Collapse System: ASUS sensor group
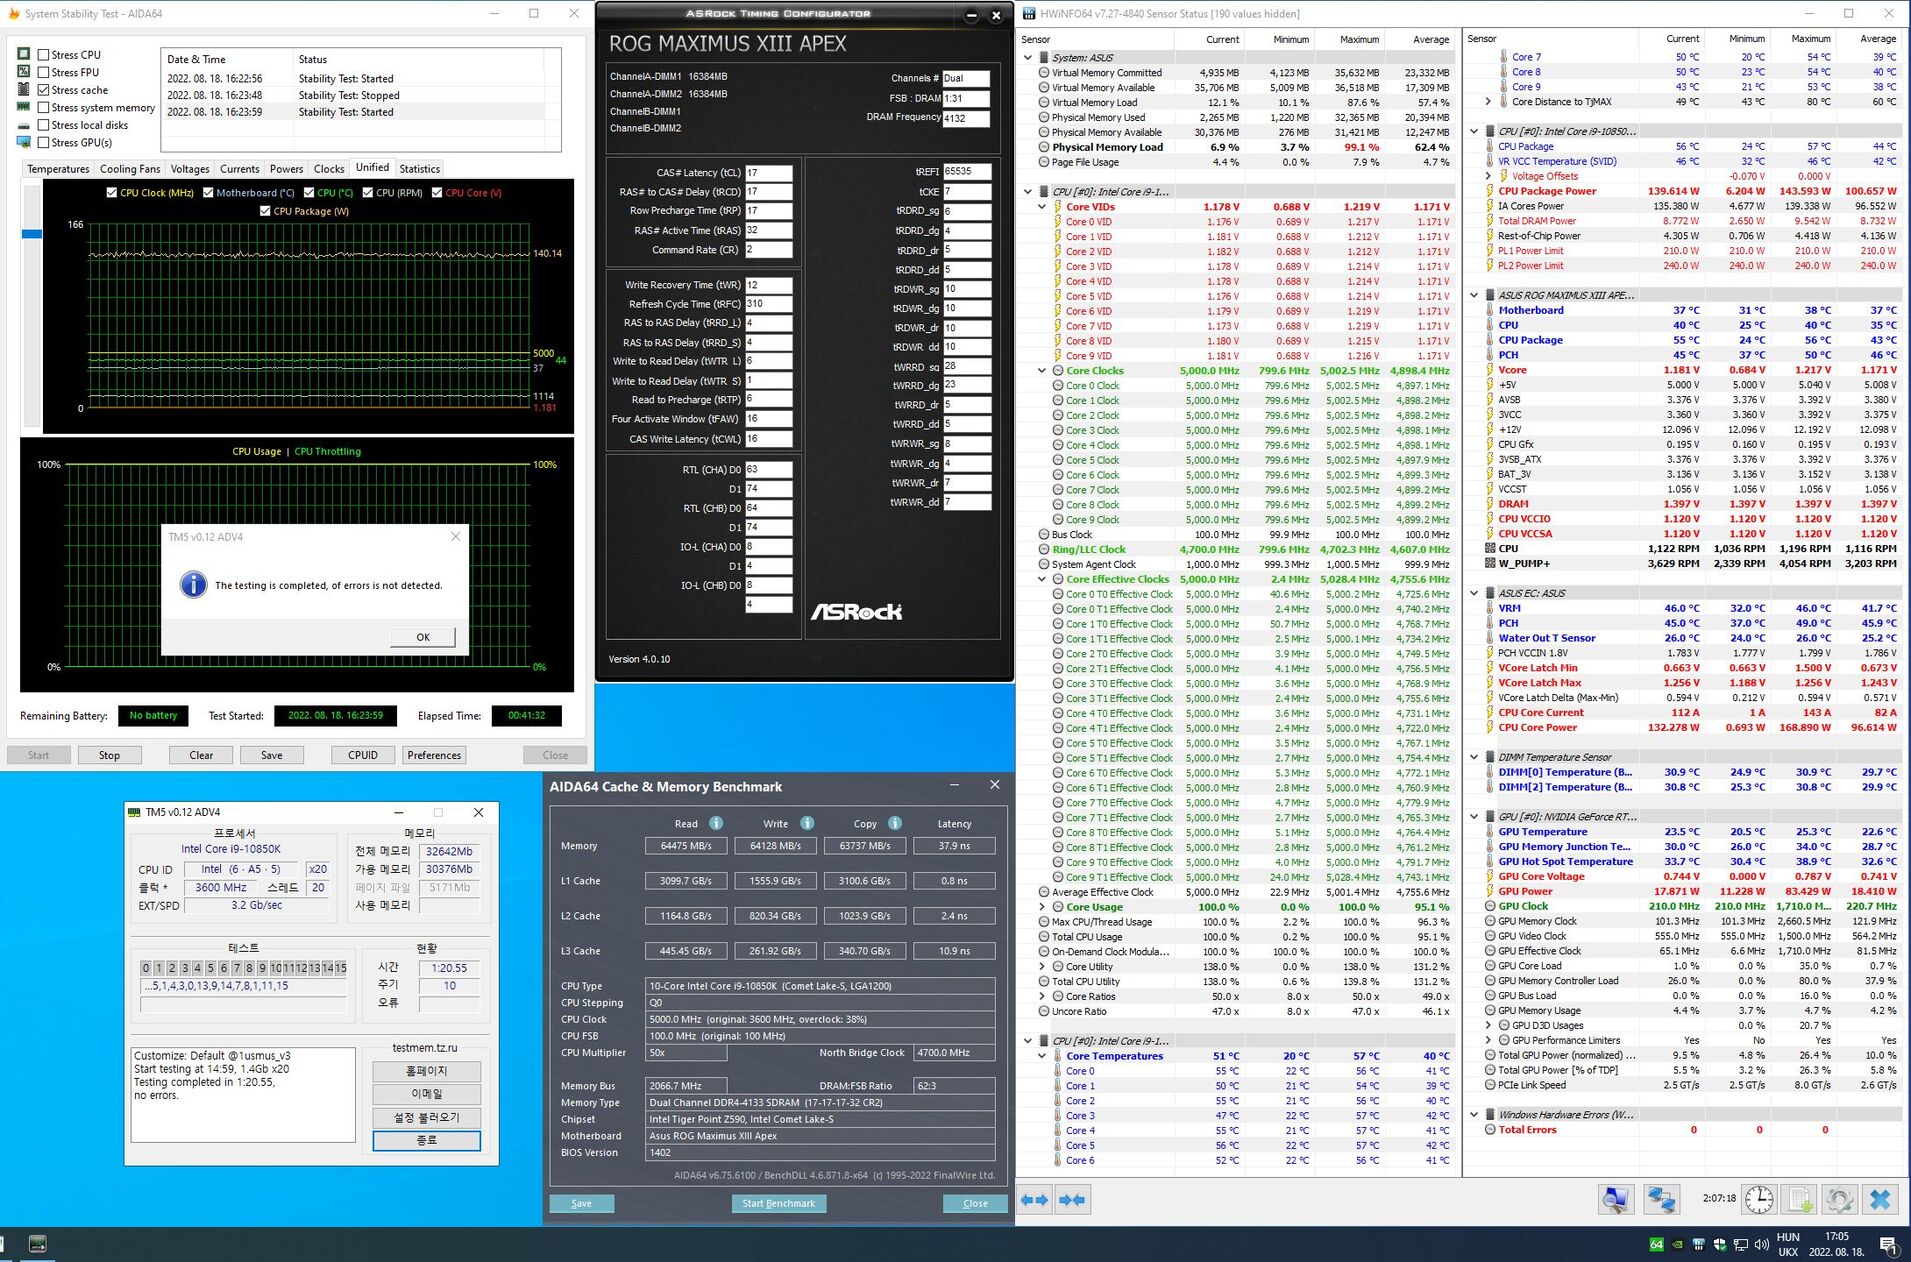1911x1262 pixels. pyautogui.click(x=1028, y=57)
